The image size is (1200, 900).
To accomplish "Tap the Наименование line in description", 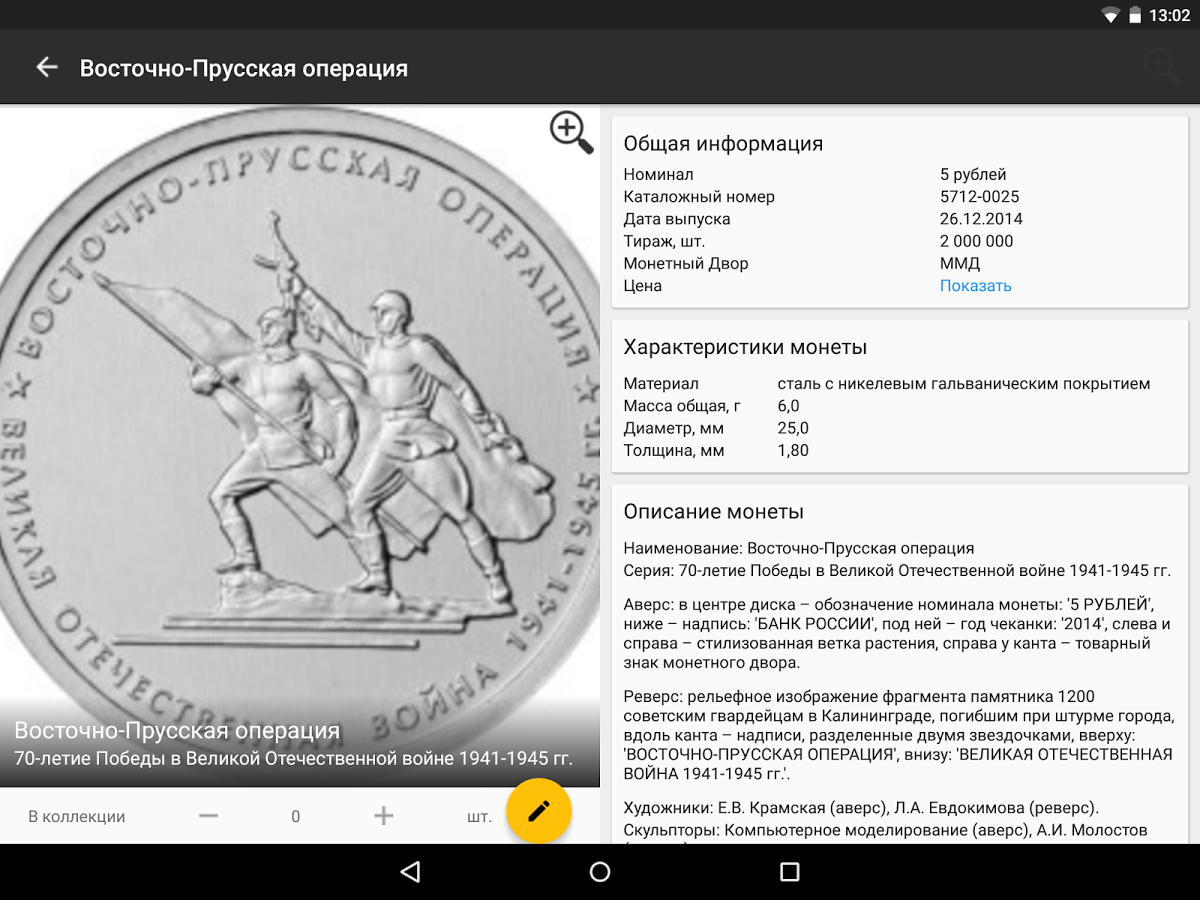I will [799, 548].
